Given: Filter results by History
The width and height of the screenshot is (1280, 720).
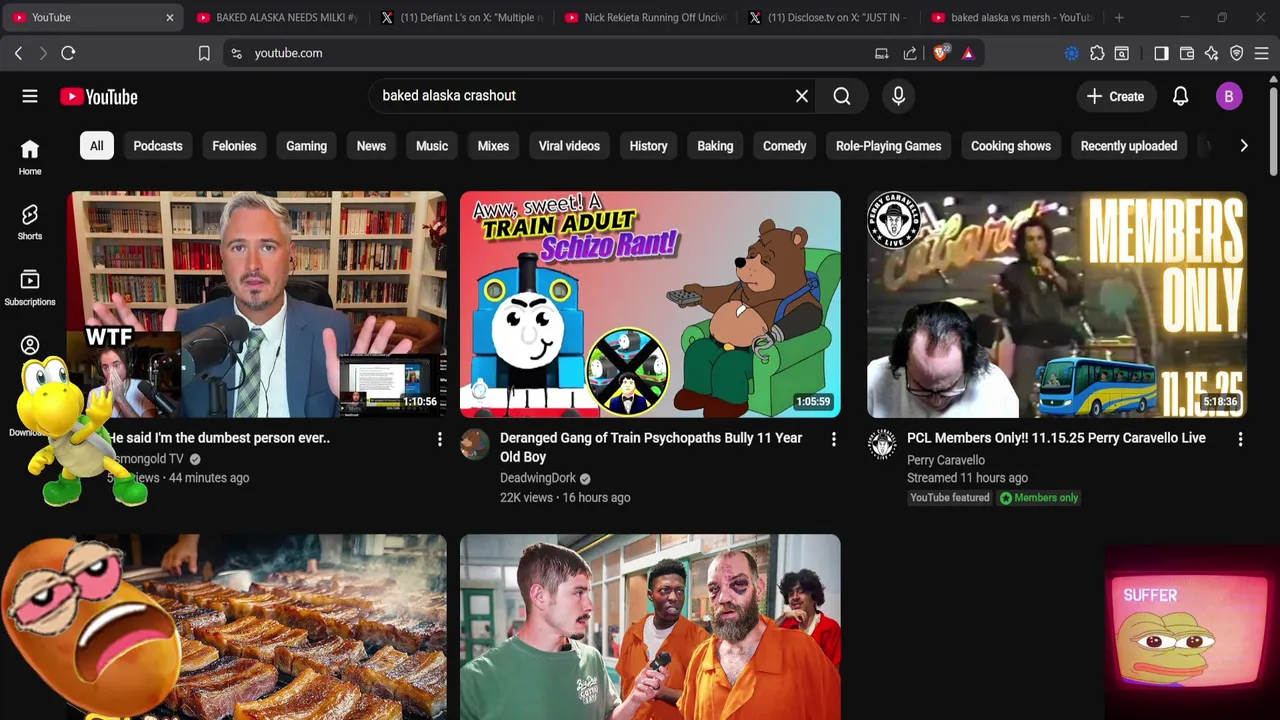Looking at the screenshot, I should [x=648, y=146].
